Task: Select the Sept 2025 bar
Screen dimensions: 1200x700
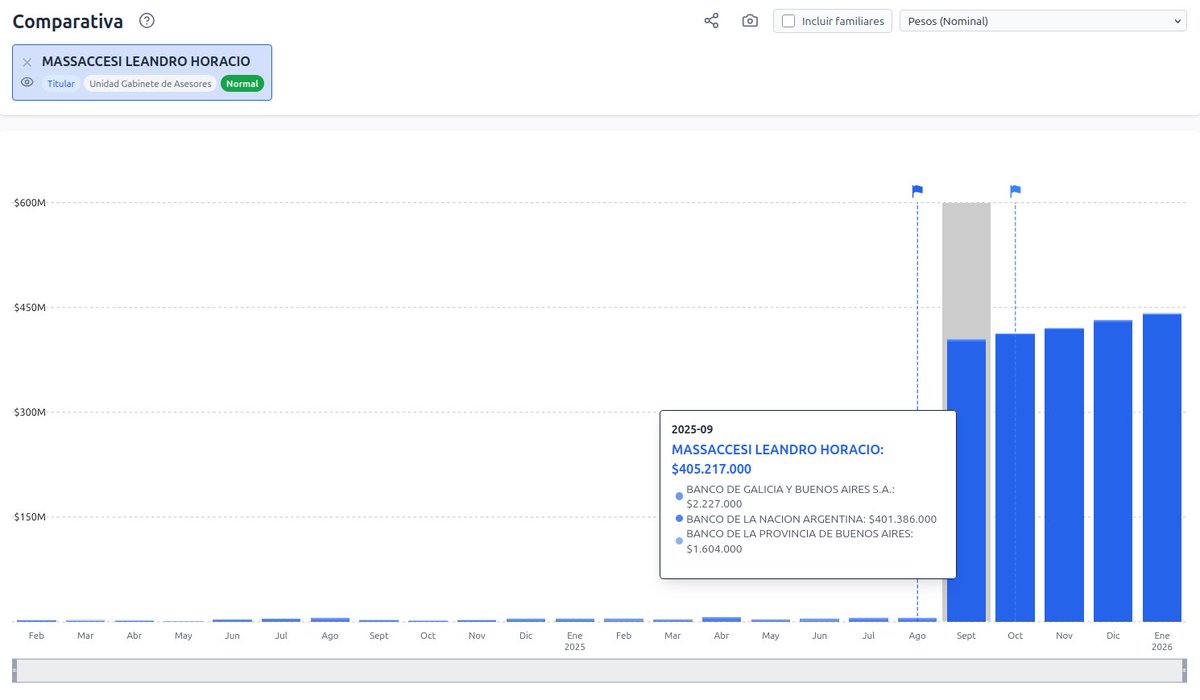Action: tap(966, 481)
